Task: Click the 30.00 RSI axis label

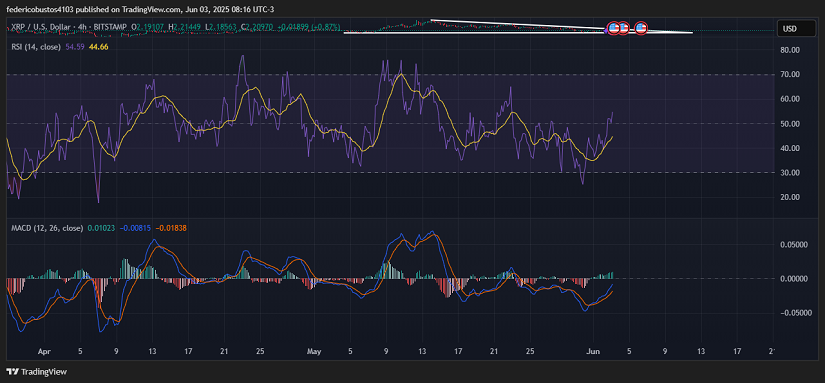Action: [791, 173]
